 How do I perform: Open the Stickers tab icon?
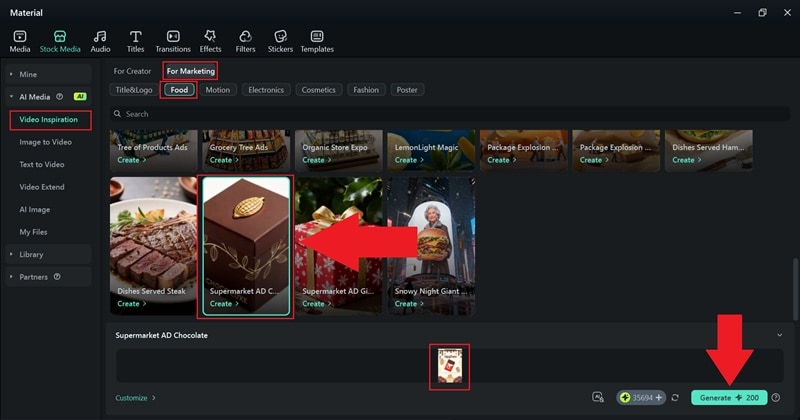coord(281,36)
